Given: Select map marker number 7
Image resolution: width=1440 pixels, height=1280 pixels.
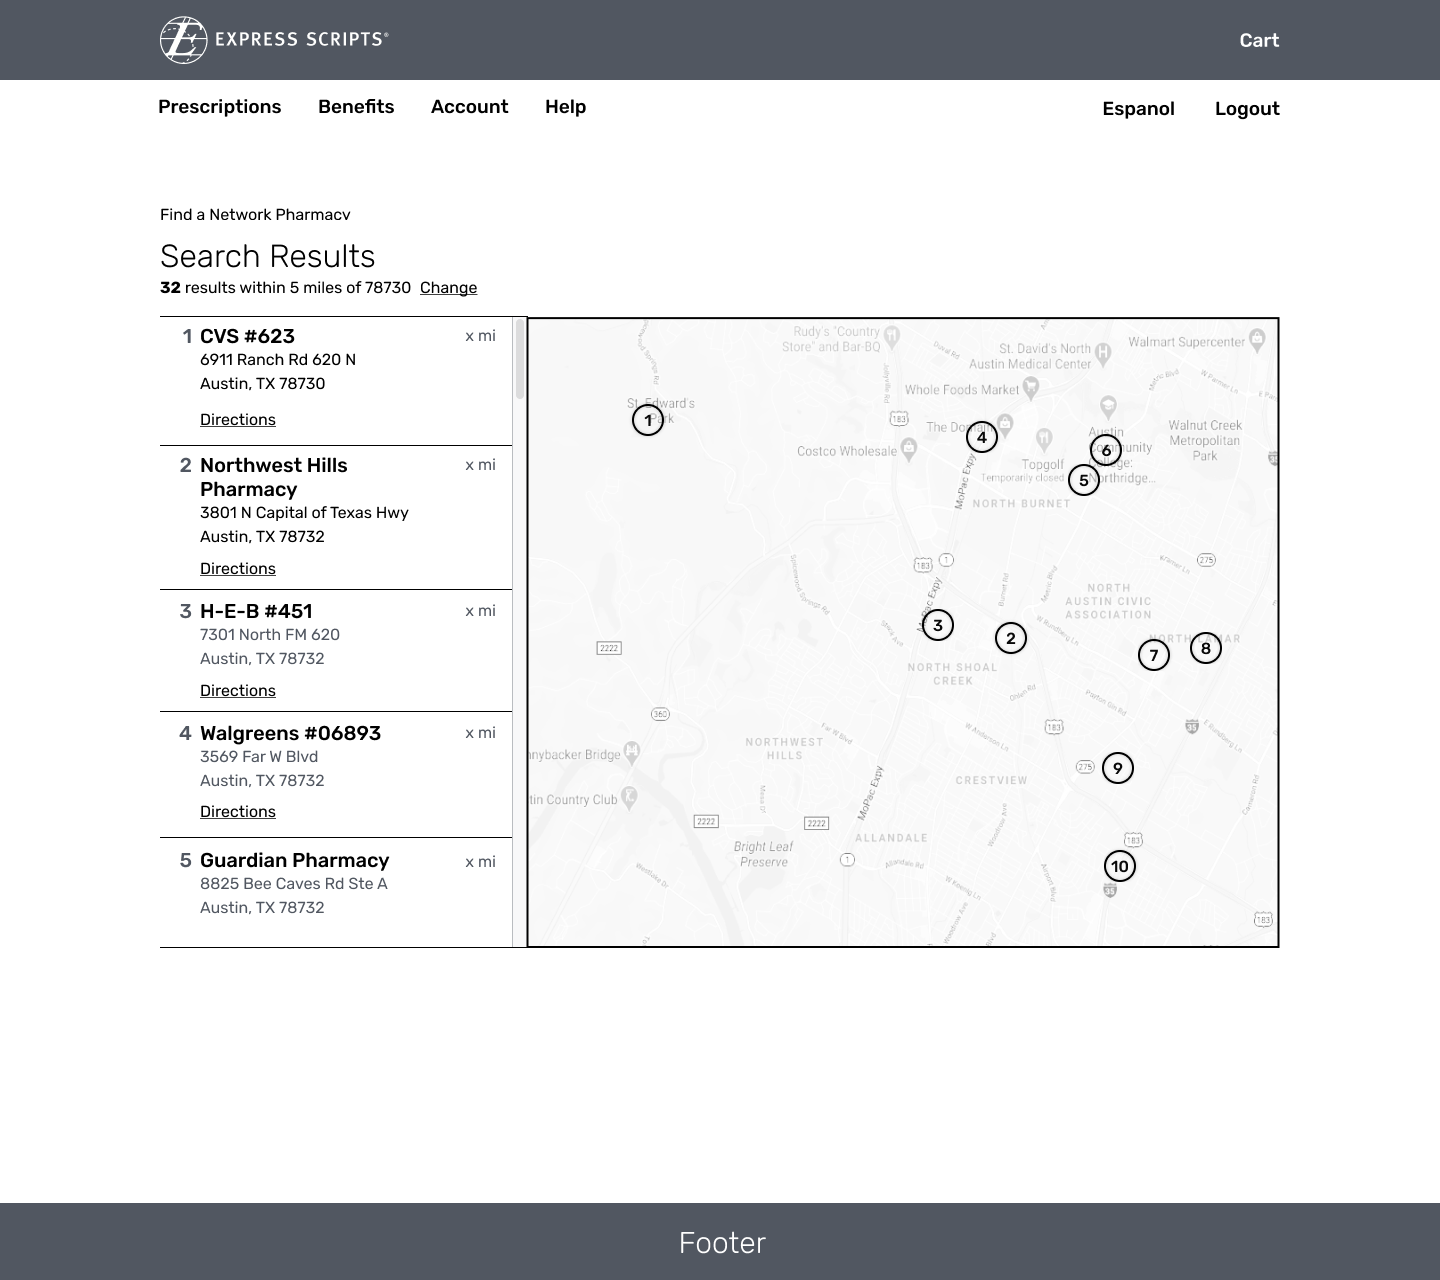Looking at the screenshot, I should [x=1154, y=656].
